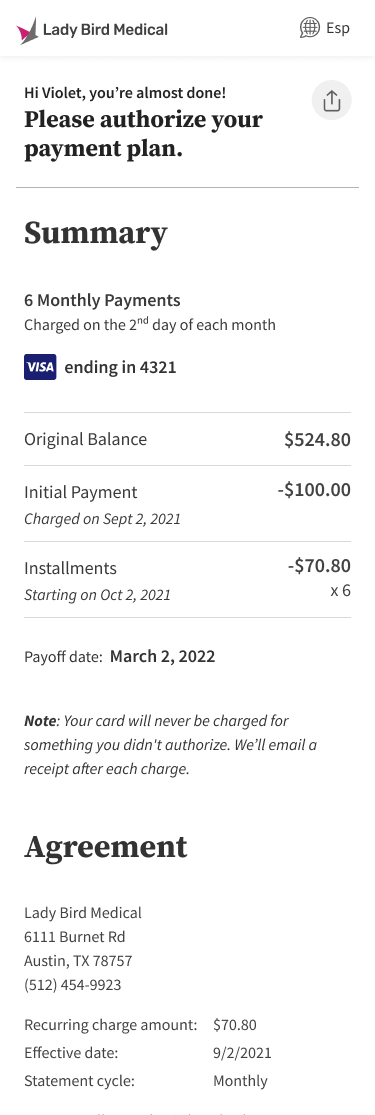The image size is (375, 1115).
Task: Click the card ending in 4321 text
Action: pos(120,368)
